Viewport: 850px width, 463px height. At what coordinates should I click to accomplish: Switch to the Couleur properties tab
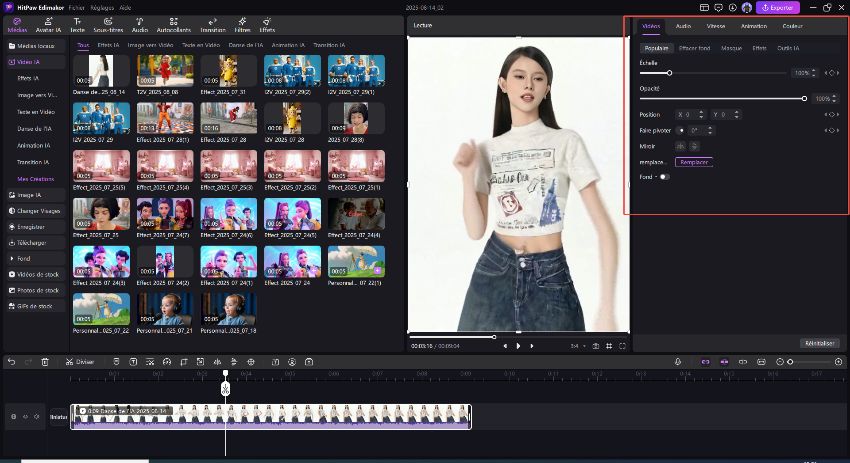pos(793,26)
